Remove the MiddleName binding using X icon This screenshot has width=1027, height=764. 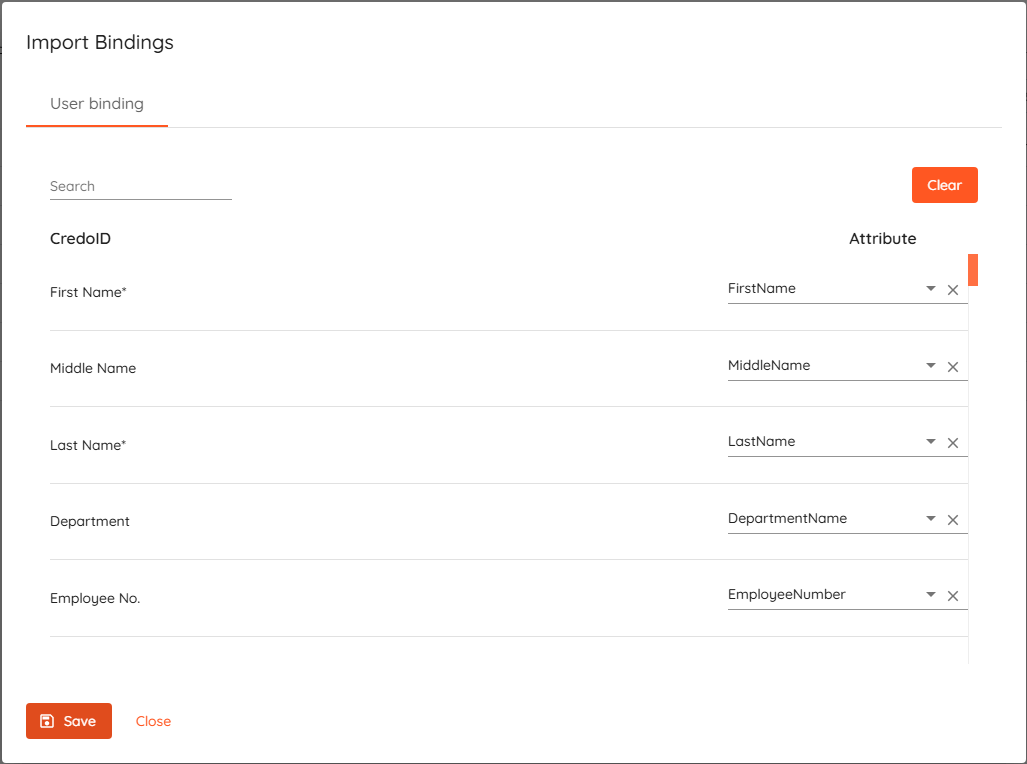pyautogui.click(x=953, y=367)
